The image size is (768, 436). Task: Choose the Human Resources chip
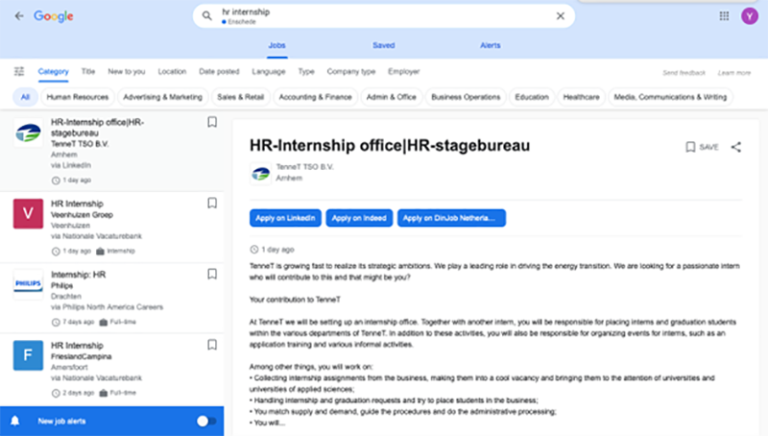pos(77,97)
